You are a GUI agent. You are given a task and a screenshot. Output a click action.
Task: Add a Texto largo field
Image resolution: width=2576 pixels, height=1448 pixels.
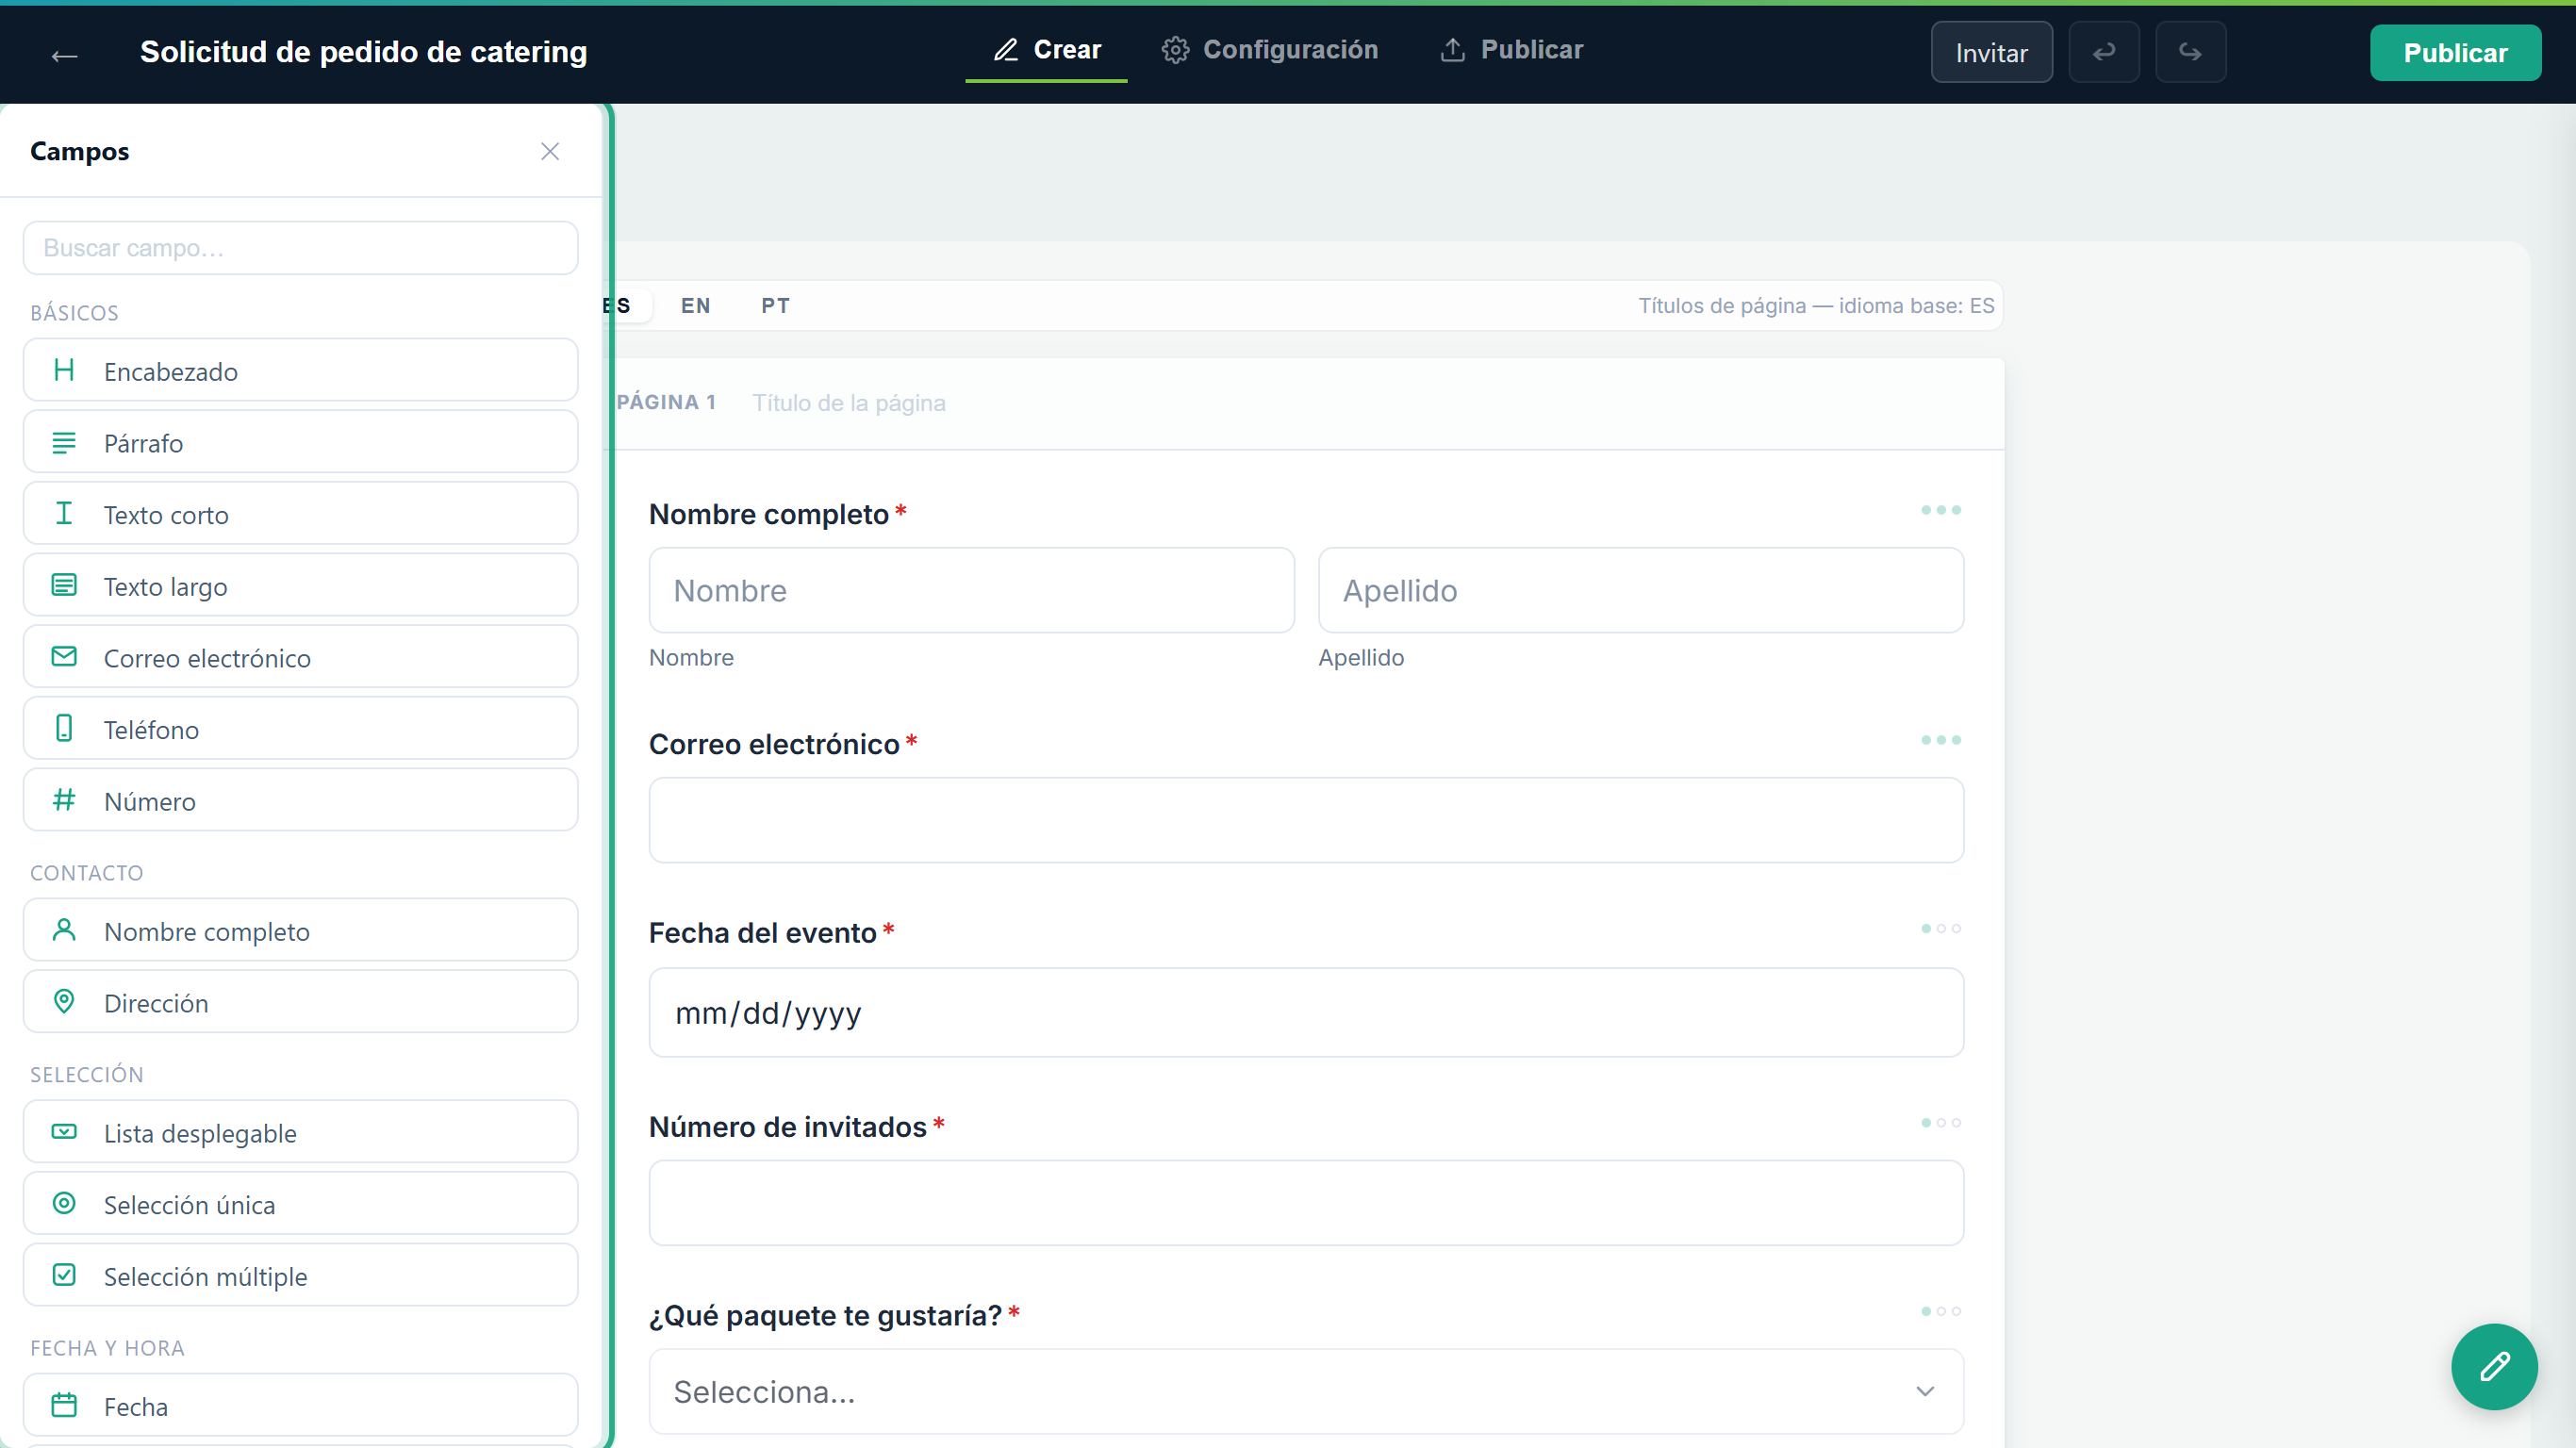tap(300, 586)
